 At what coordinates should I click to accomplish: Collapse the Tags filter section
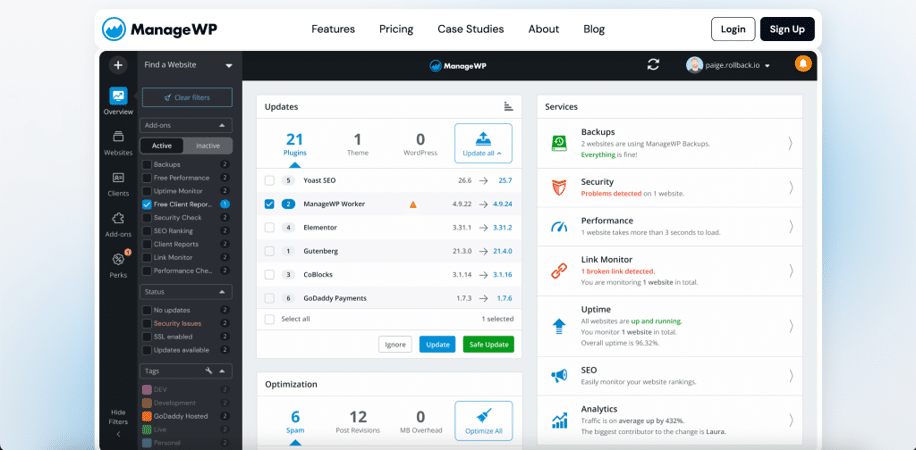[x=222, y=371]
